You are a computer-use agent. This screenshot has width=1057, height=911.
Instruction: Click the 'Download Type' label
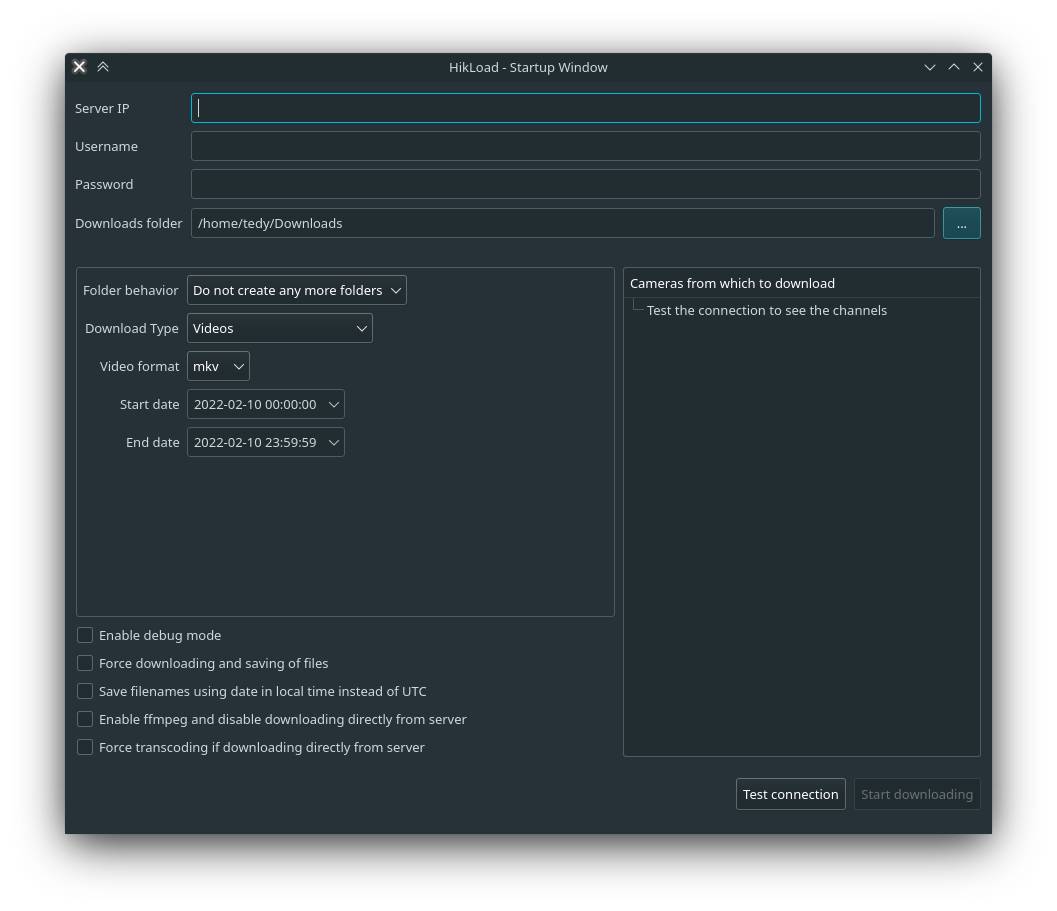click(131, 328)
